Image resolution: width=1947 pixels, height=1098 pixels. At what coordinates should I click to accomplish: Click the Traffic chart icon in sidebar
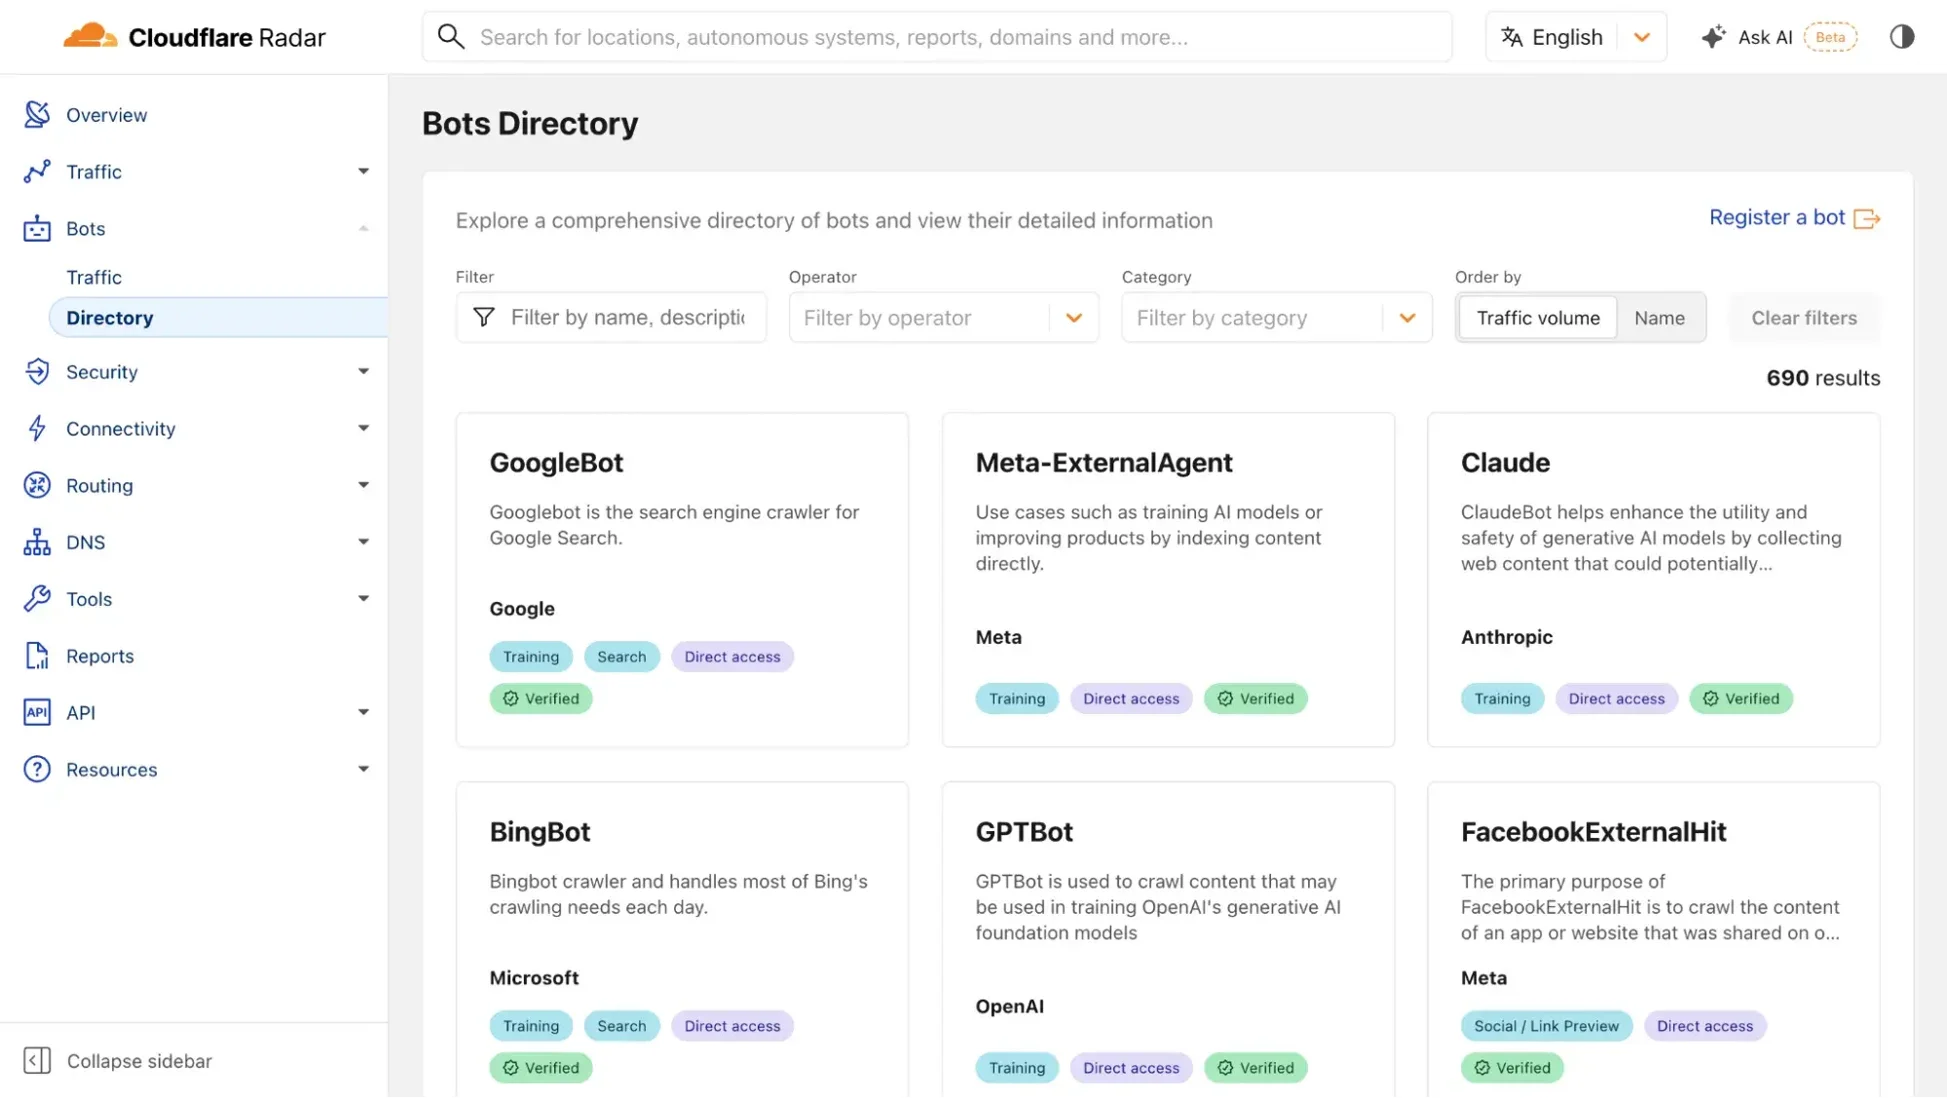pos(37,172)
